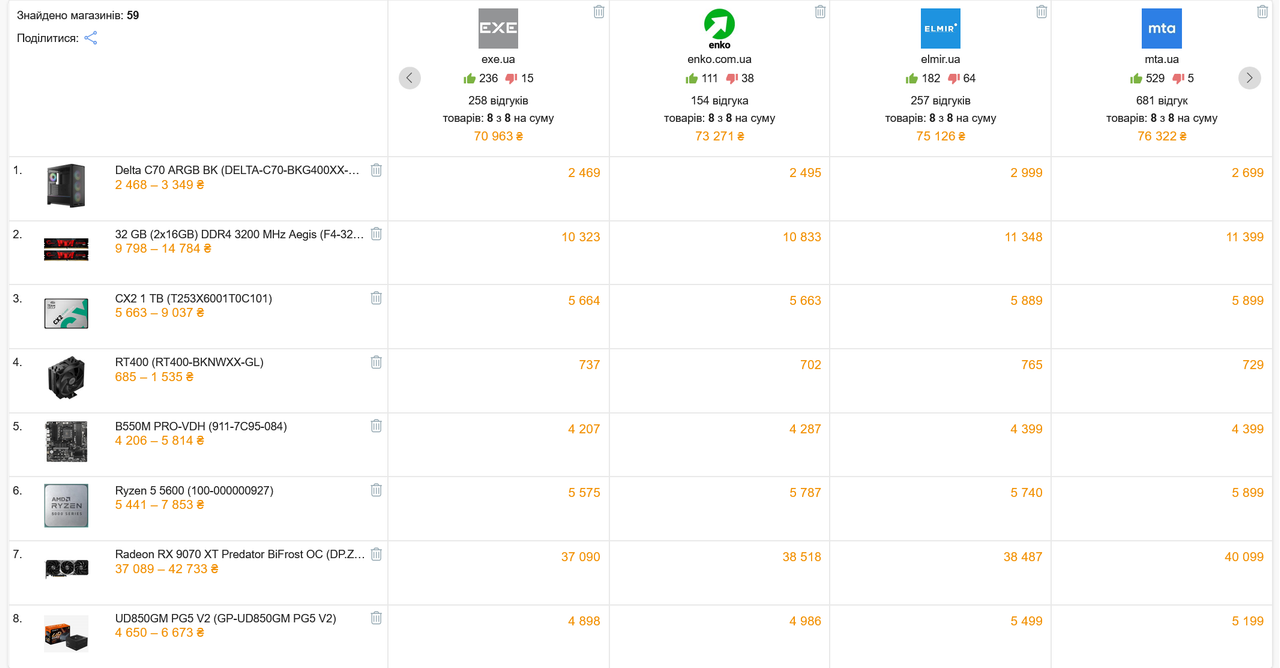Open exe.ua store link

click(498, 59)
